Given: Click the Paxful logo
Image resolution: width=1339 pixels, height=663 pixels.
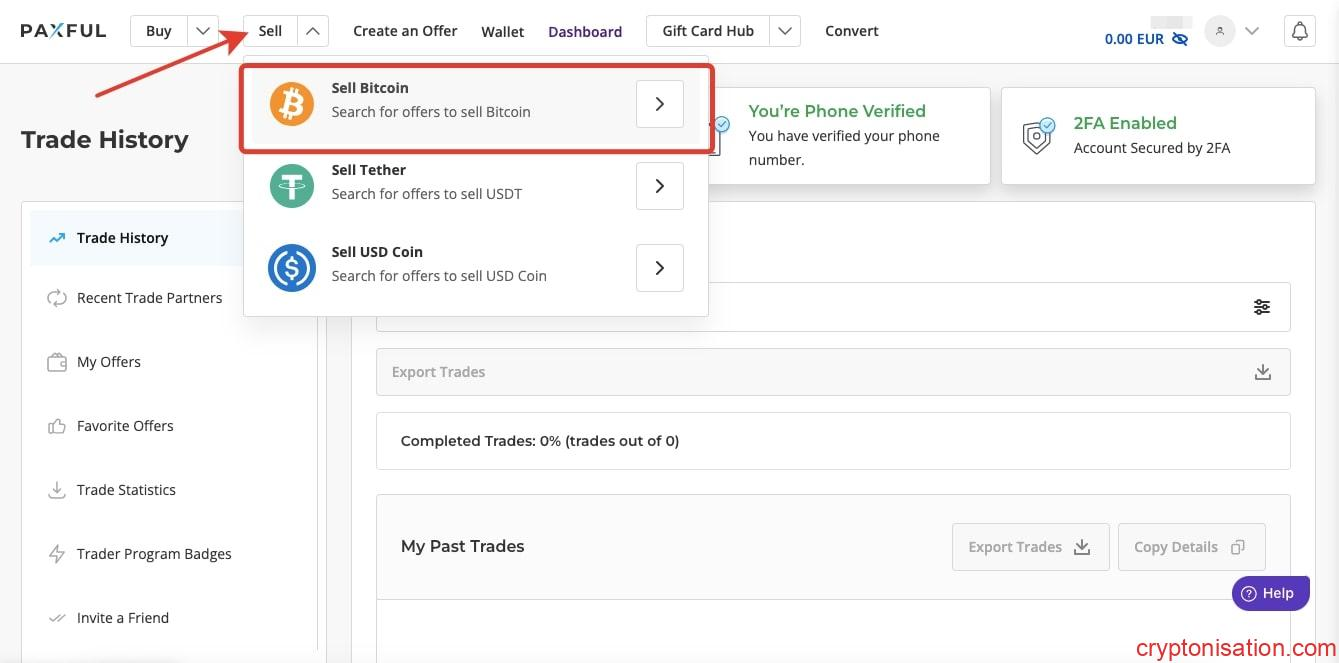Looking at the screenshot, I should (x=63, y=30).
